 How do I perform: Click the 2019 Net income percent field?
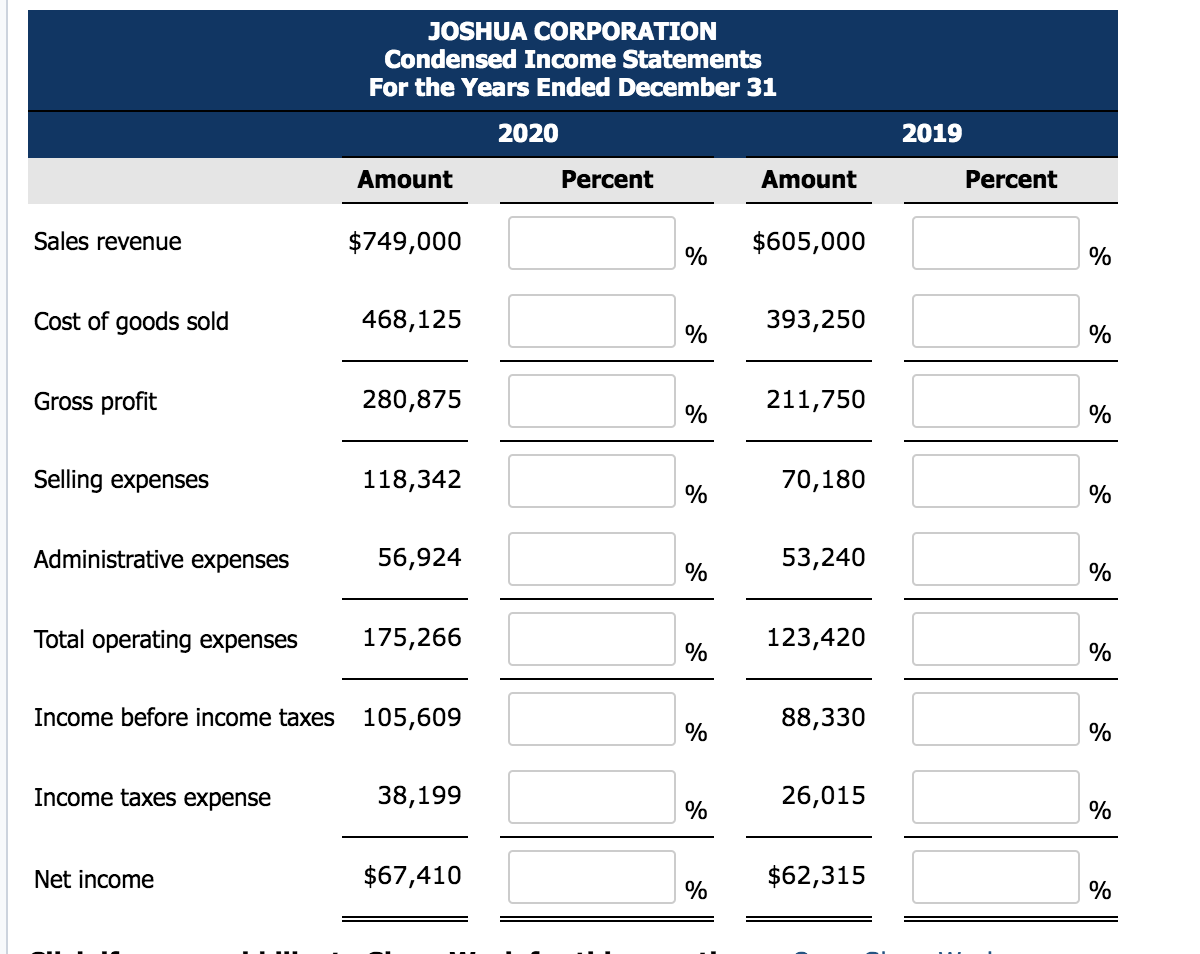(995, 877)
